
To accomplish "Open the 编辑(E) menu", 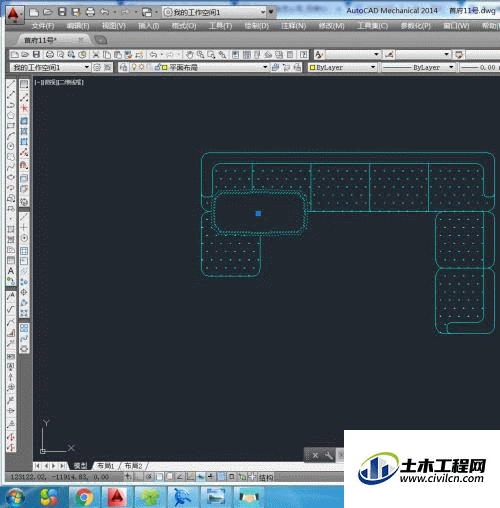I will point(78,26).
